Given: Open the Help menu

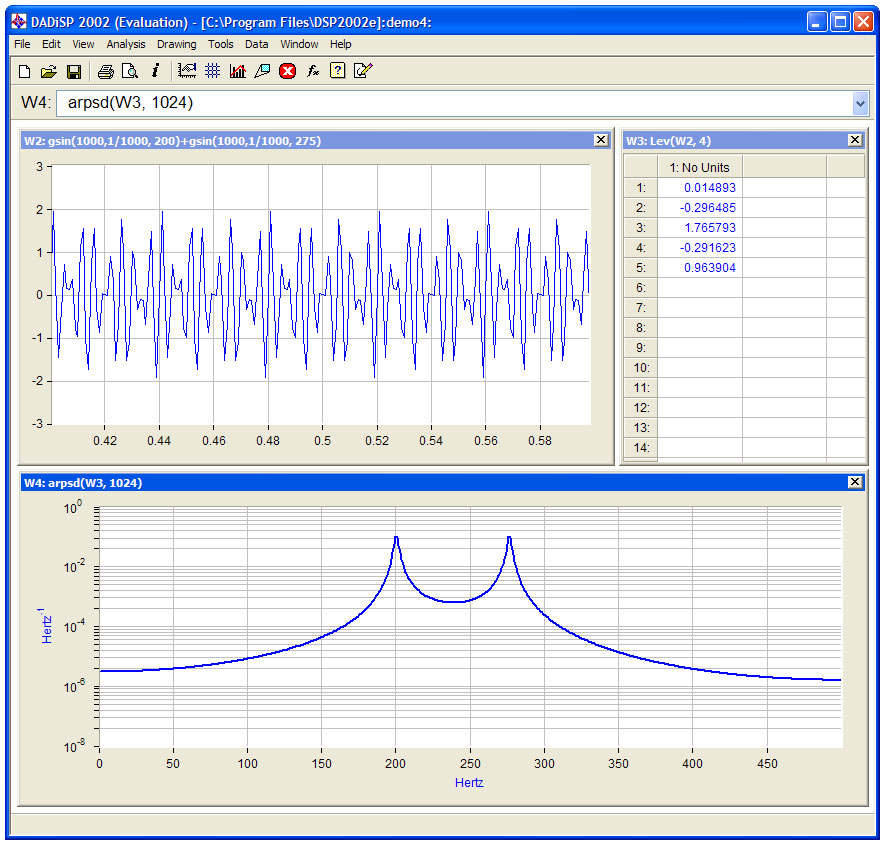Looking at the screenshot, I should coord(341,44).
